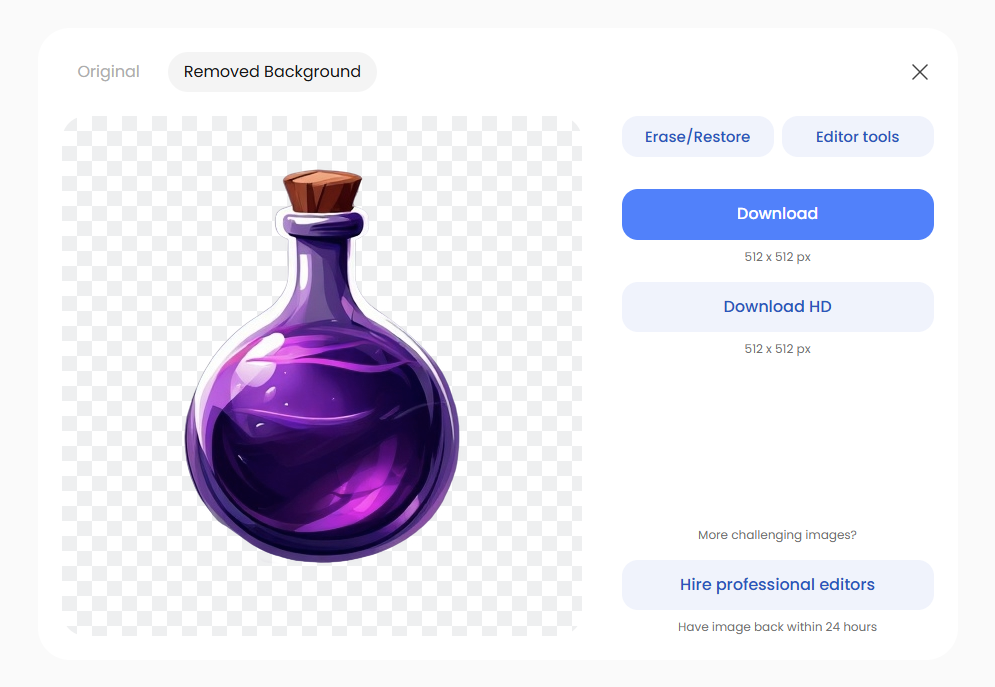Open the Editor tools panel
The image size is (995, 687).
pyautogui.click(x=857, y=136)
